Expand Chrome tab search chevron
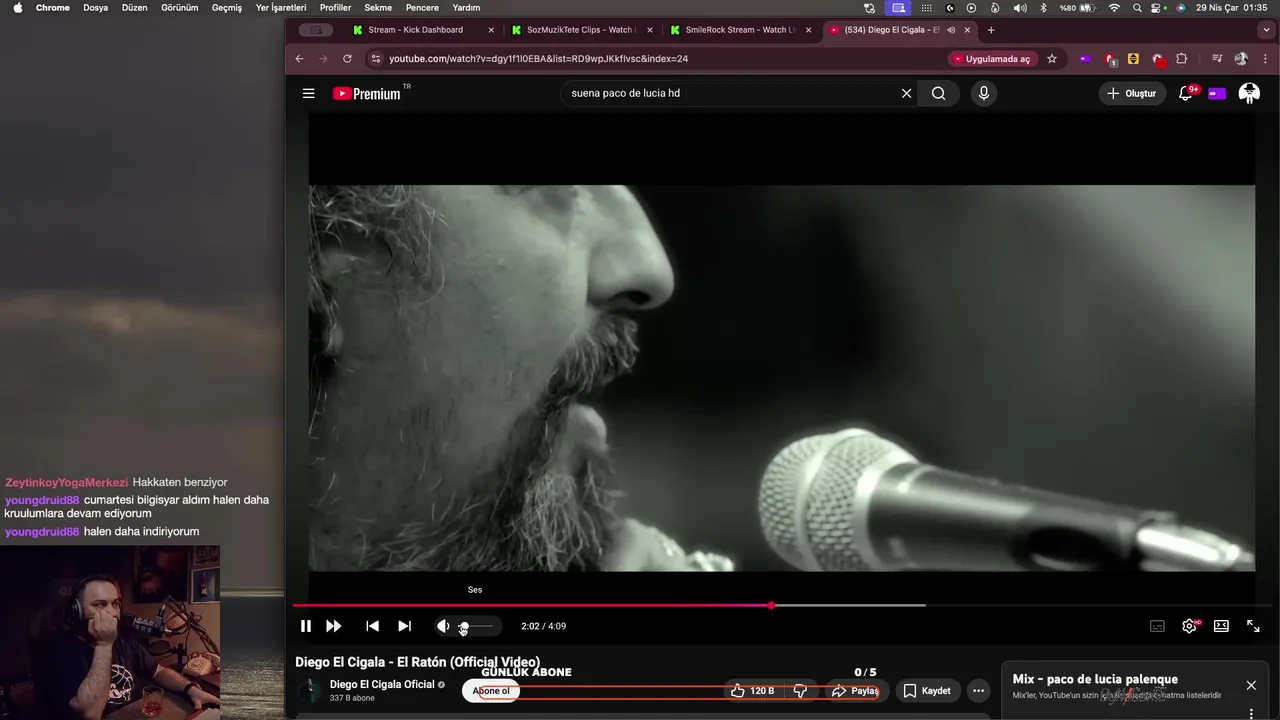The image size is (1280, 720). (1265, 30)
